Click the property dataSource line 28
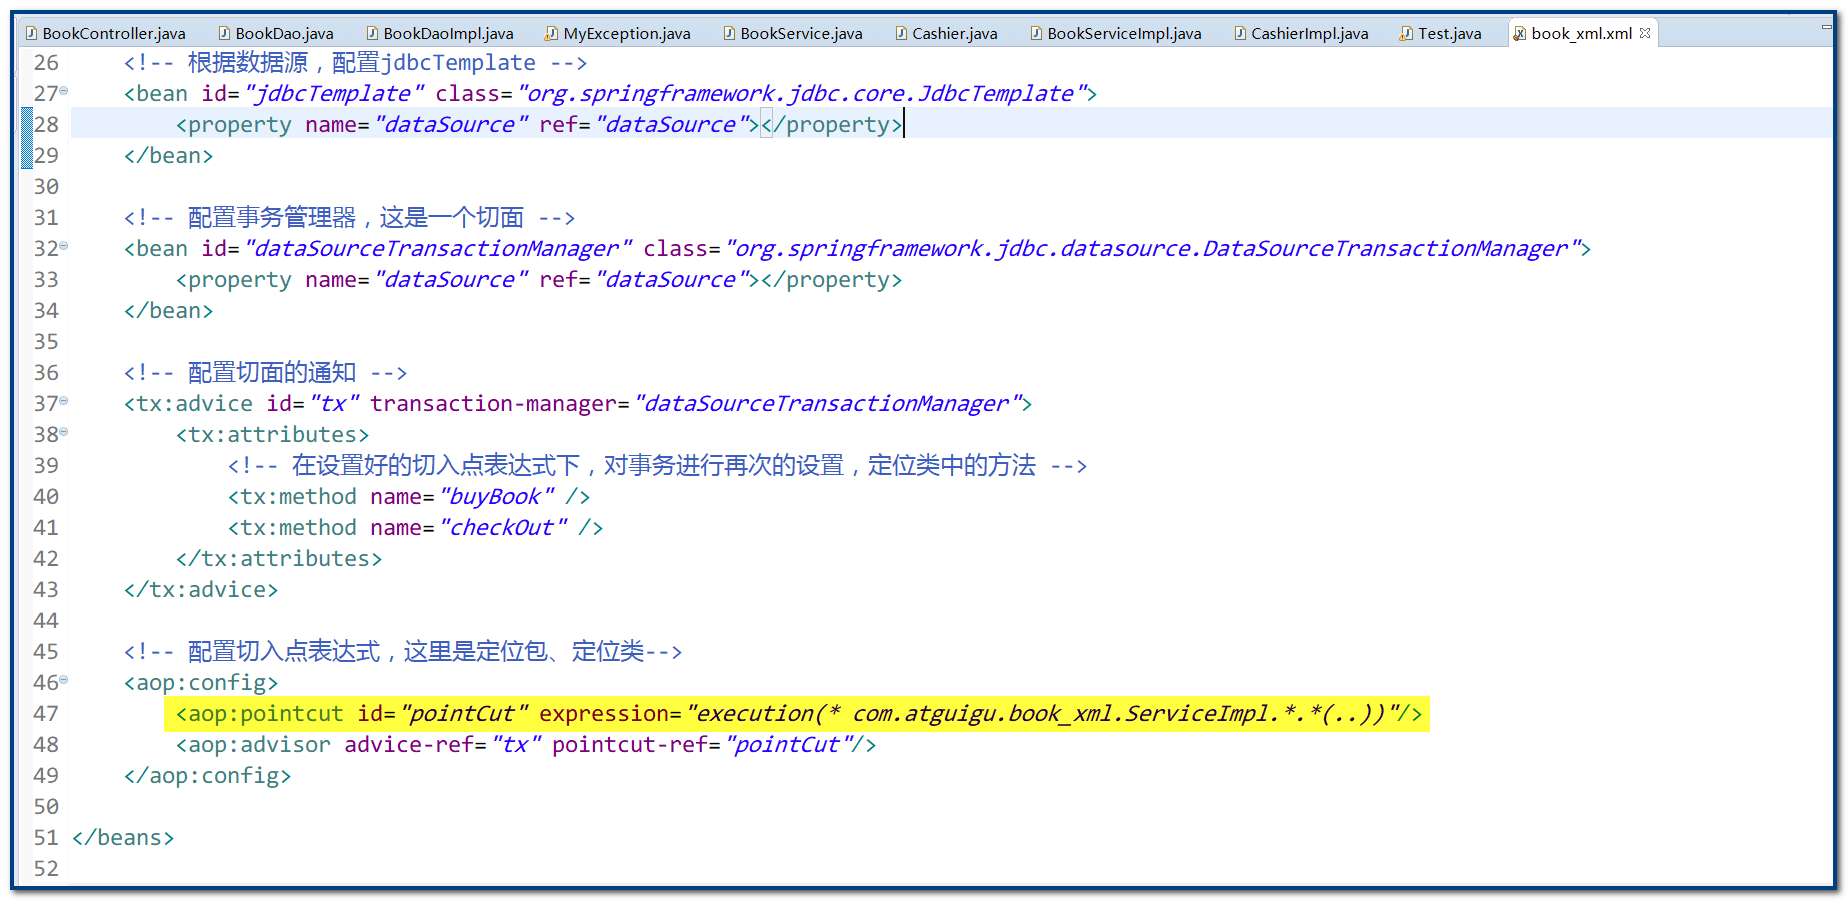Image resolution: width=1848 pixels, height=901 pixels. pos(539,125)
